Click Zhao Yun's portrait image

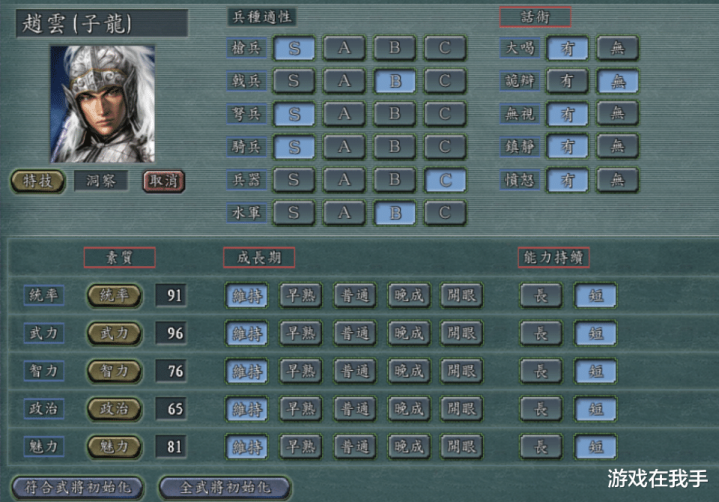(103, 104)
